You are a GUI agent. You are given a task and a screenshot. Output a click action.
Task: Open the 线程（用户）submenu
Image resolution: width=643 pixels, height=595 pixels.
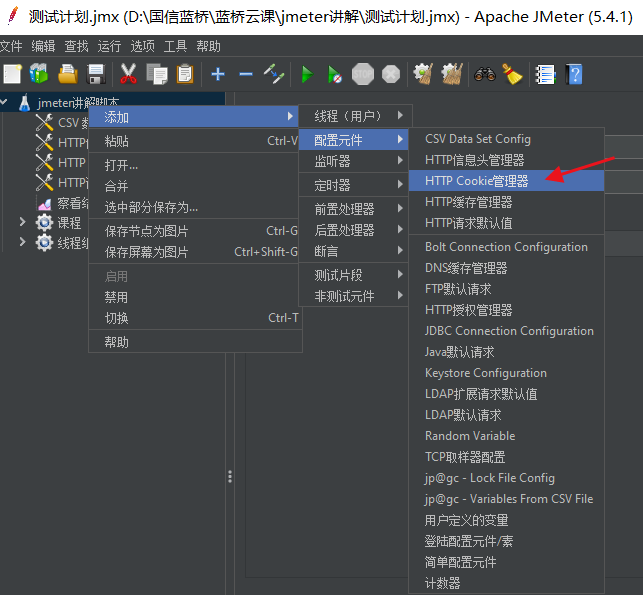355,116
